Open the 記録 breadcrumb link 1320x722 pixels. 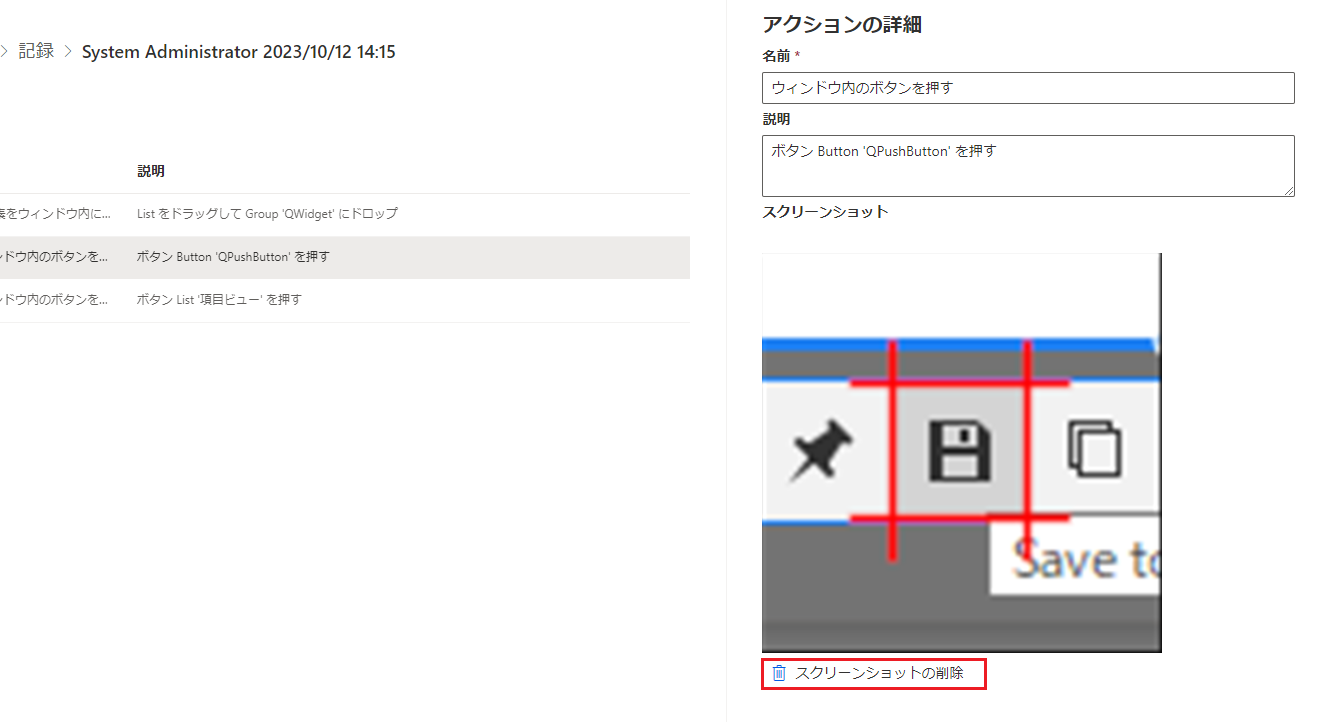(x=36, y=51)
